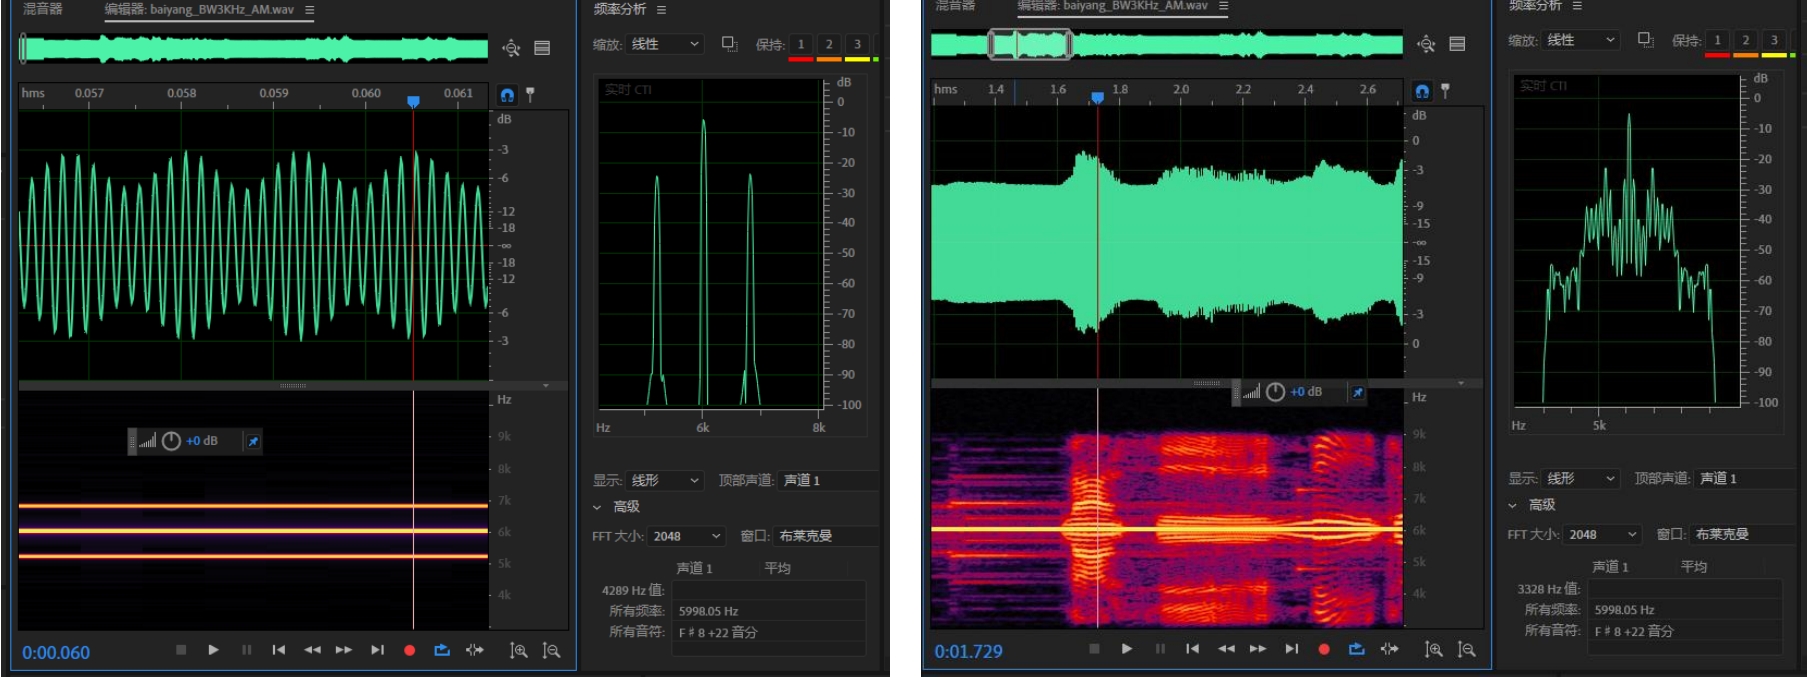
Task: Open the FFT 大小 2048 dropdown in the right panel
Action: (1603, 534)
